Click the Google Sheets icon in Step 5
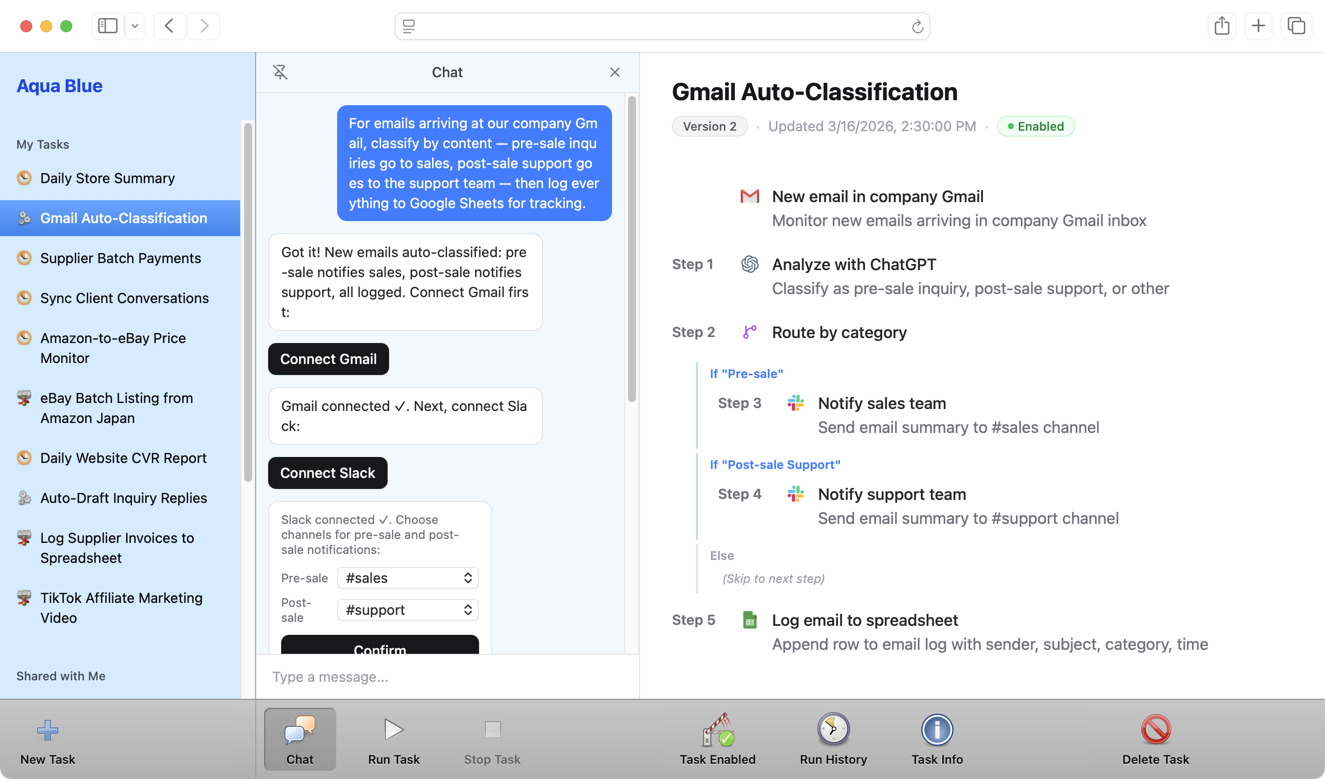 (x=749, y=620)
